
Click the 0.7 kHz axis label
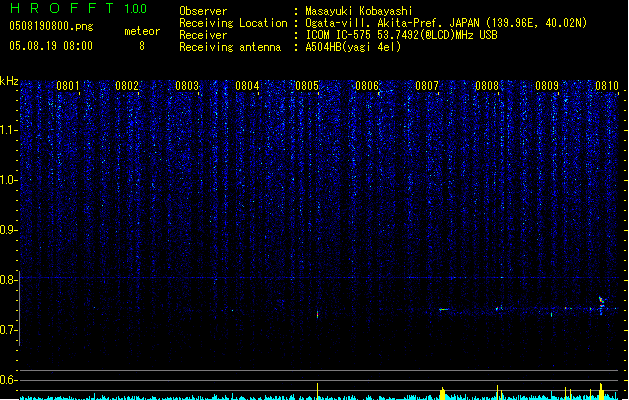point(8,330)
